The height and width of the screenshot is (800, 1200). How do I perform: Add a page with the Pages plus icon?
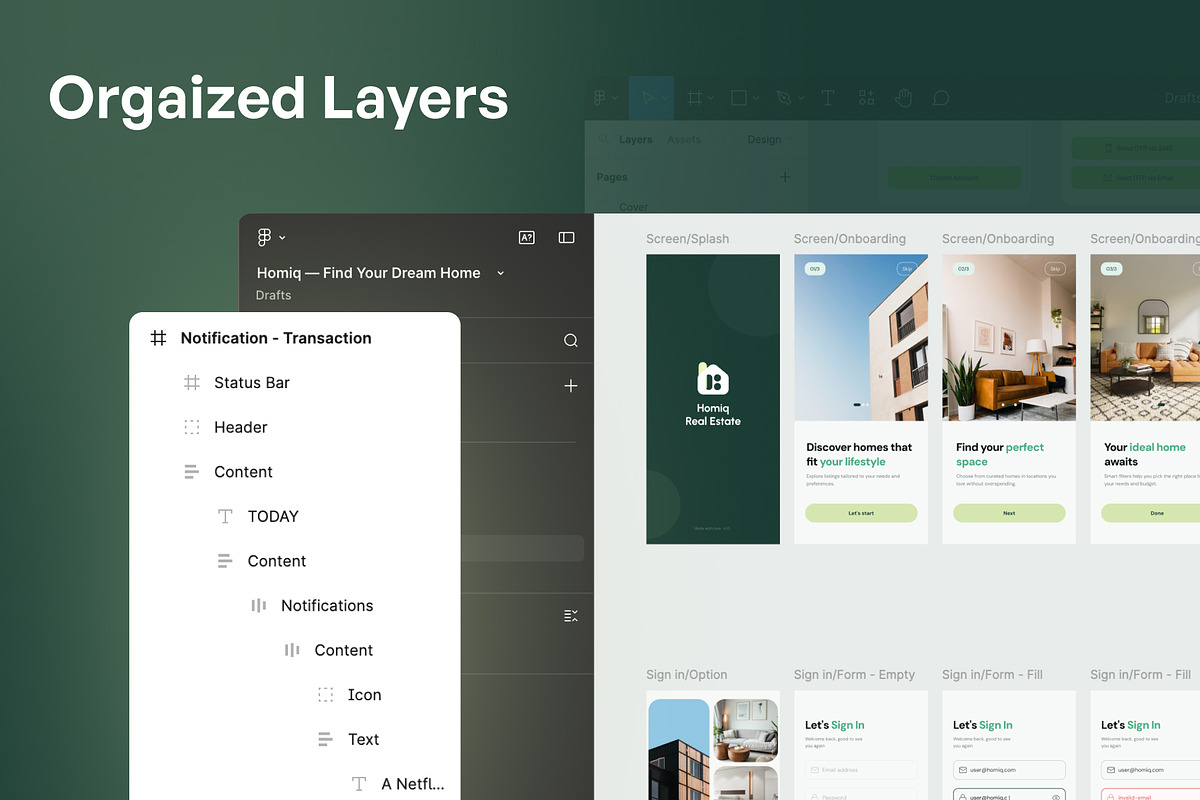(785, 177)
